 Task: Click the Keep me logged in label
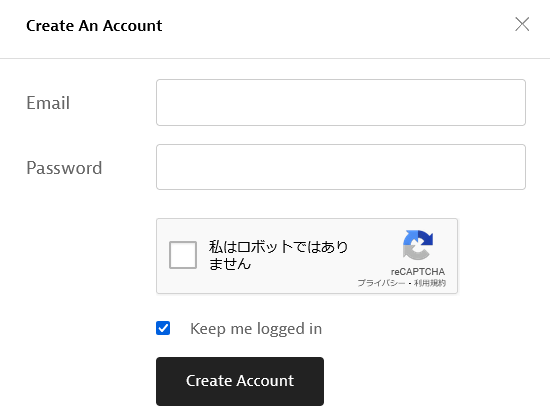pyautogui.click(x=256, y=329)
